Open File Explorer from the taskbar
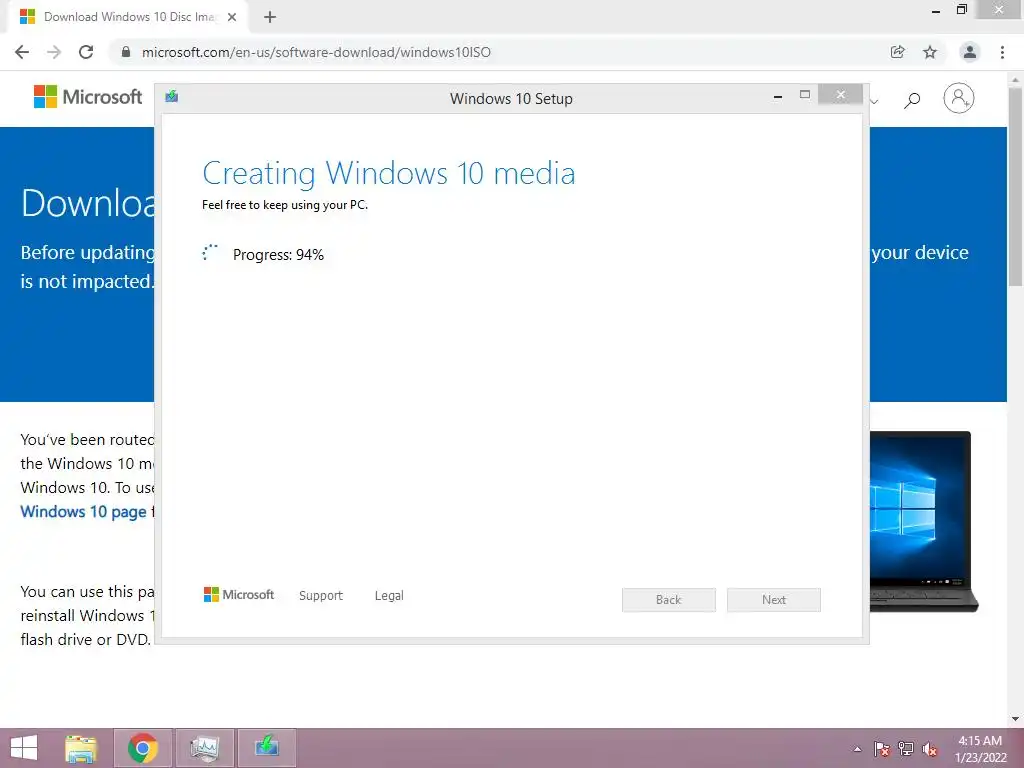This screenshot has height=768, width=1024. [x=81, y=748]
